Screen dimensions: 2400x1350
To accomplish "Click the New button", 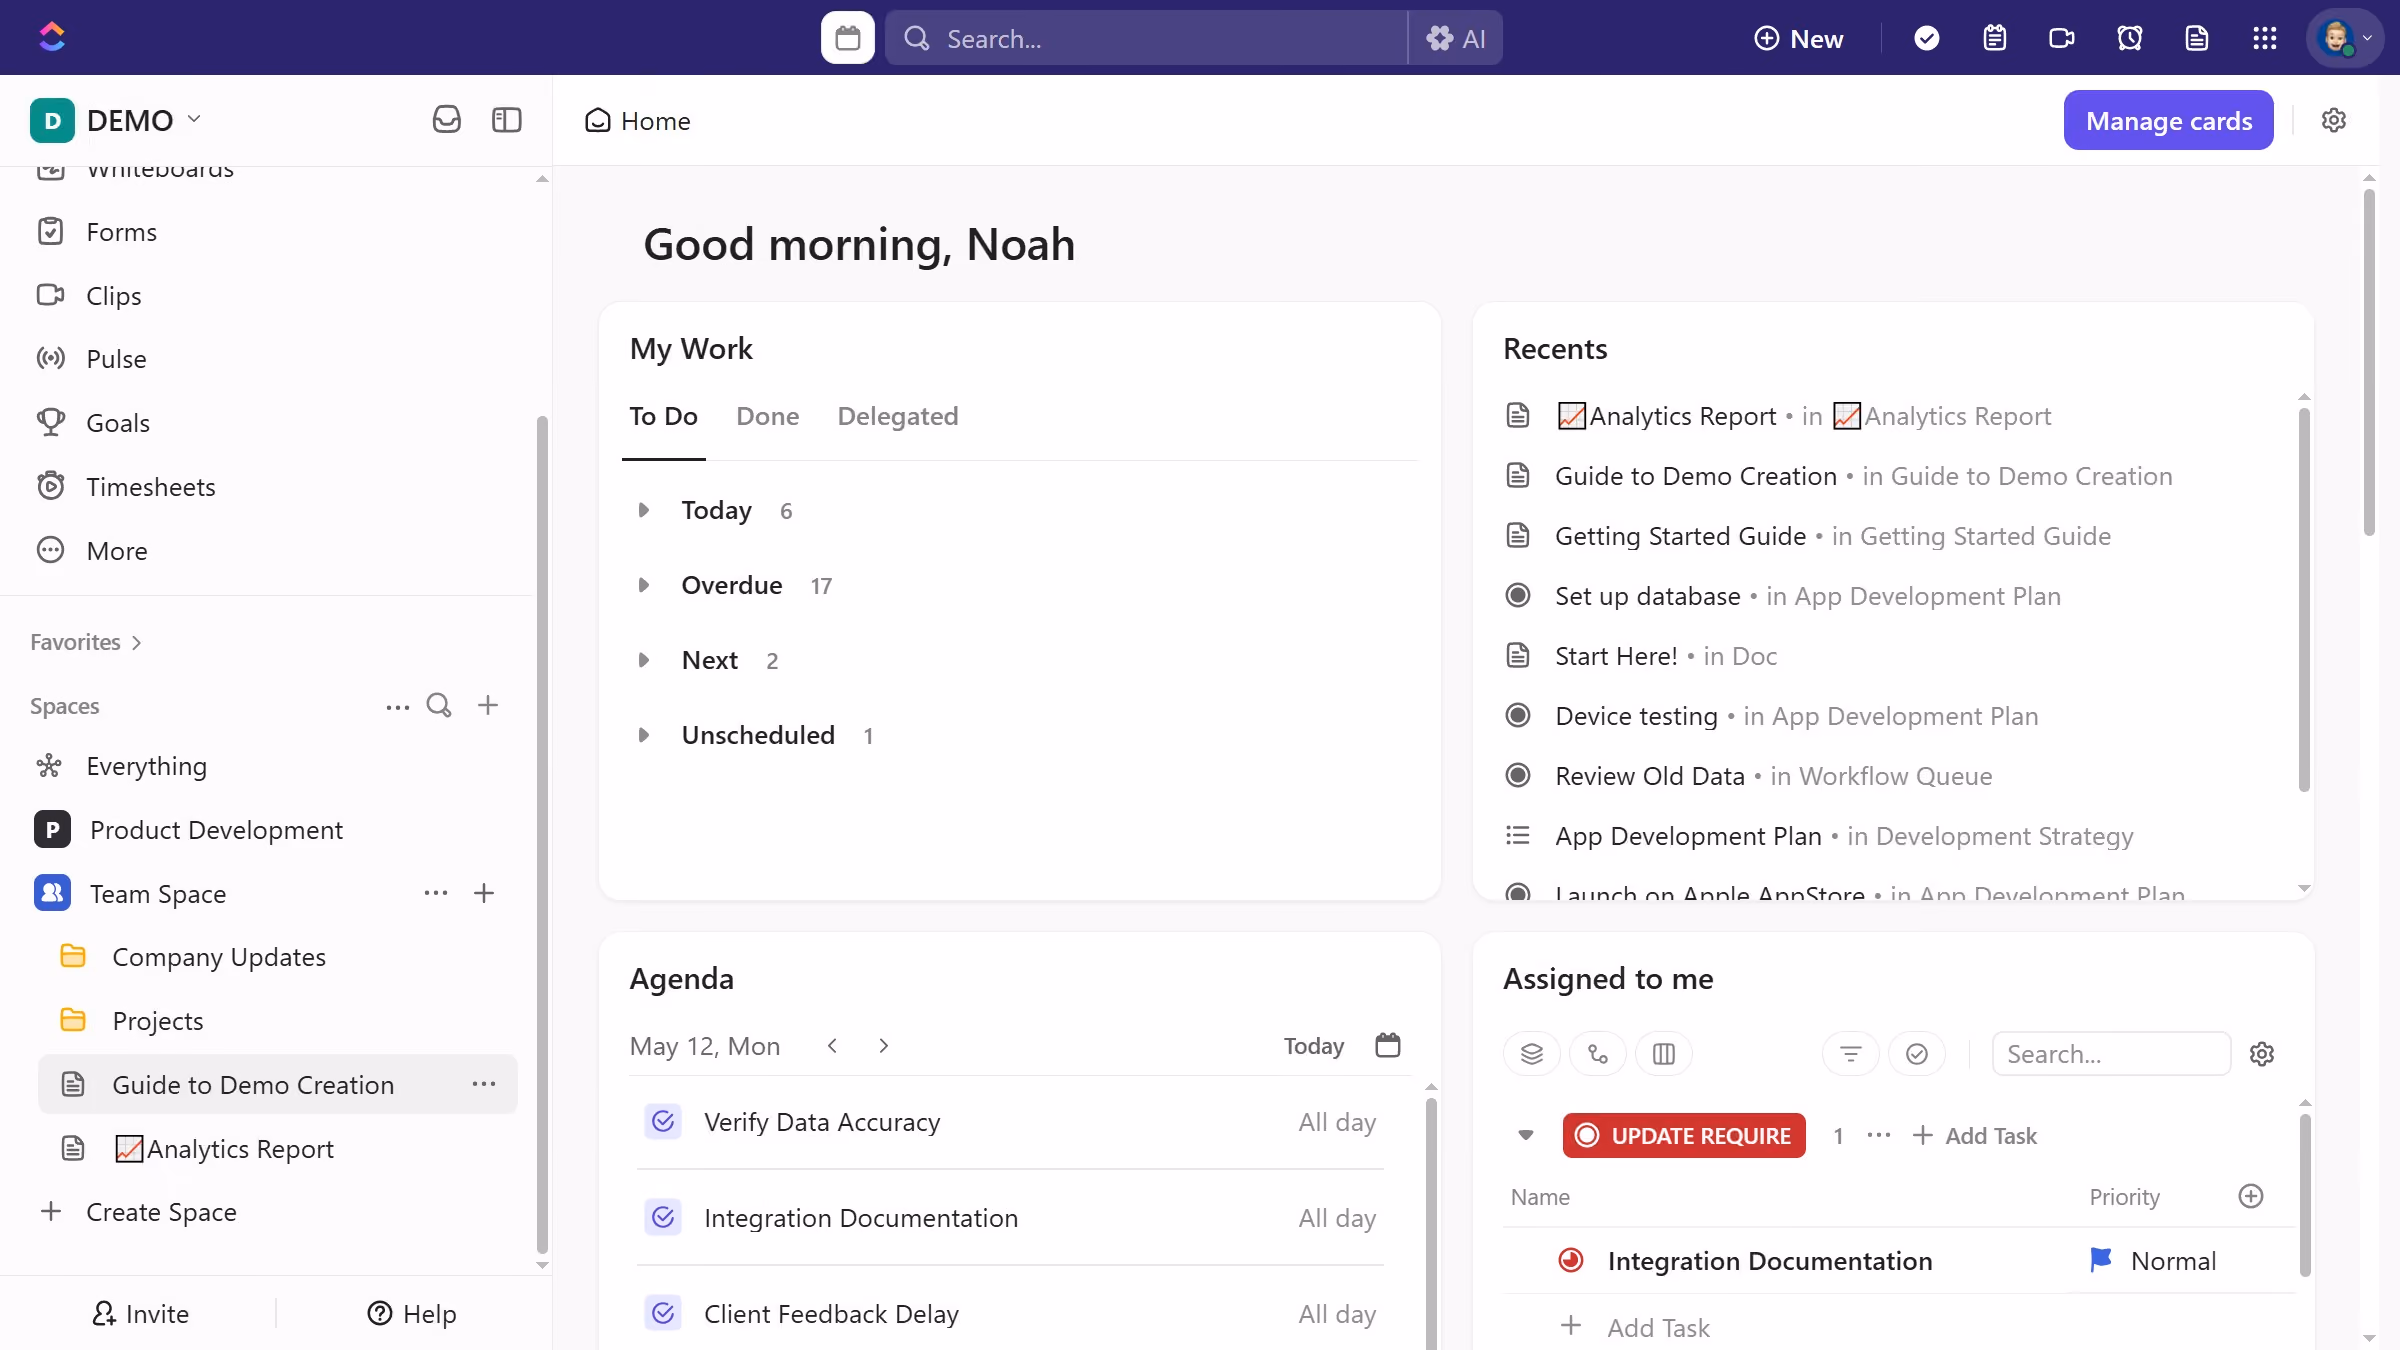I will (x=1798, y=38).
